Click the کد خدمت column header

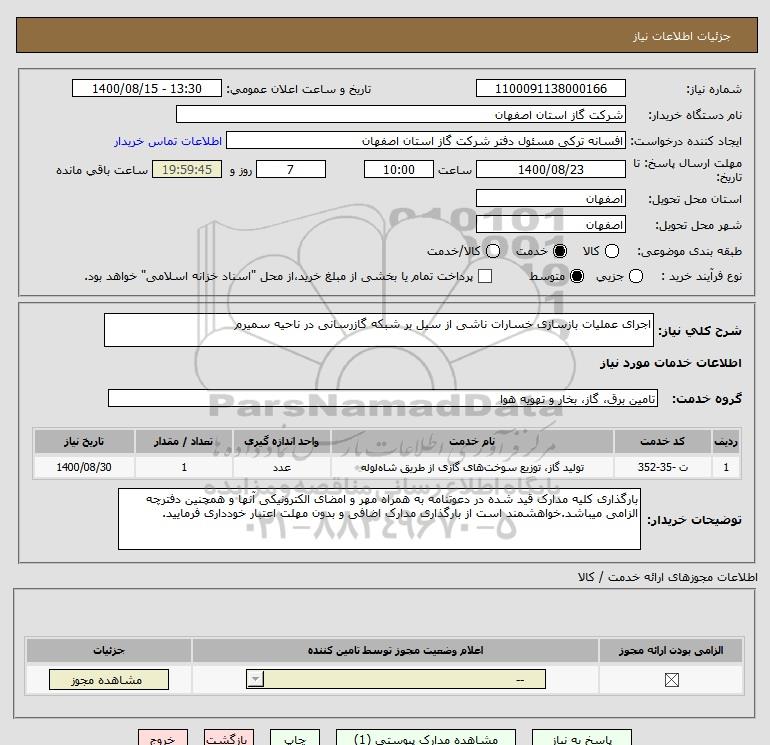click(x=662, y=441)
